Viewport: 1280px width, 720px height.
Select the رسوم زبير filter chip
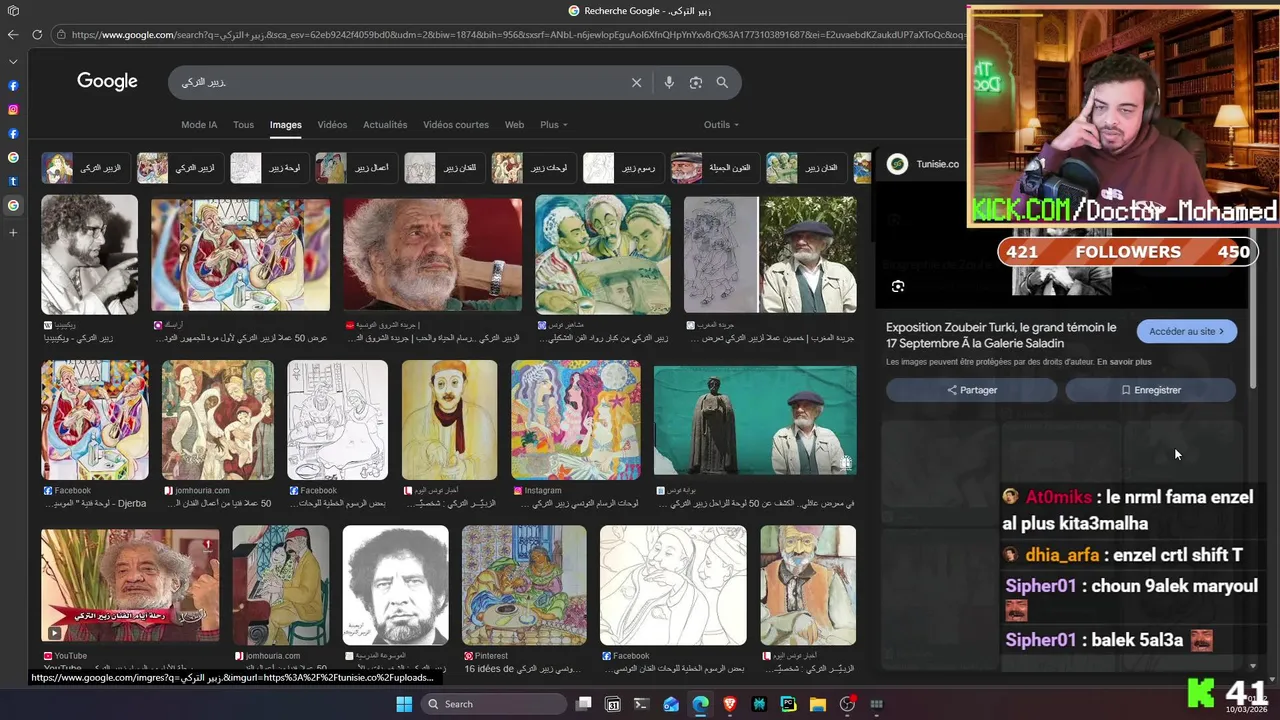[x=622, y=168]
